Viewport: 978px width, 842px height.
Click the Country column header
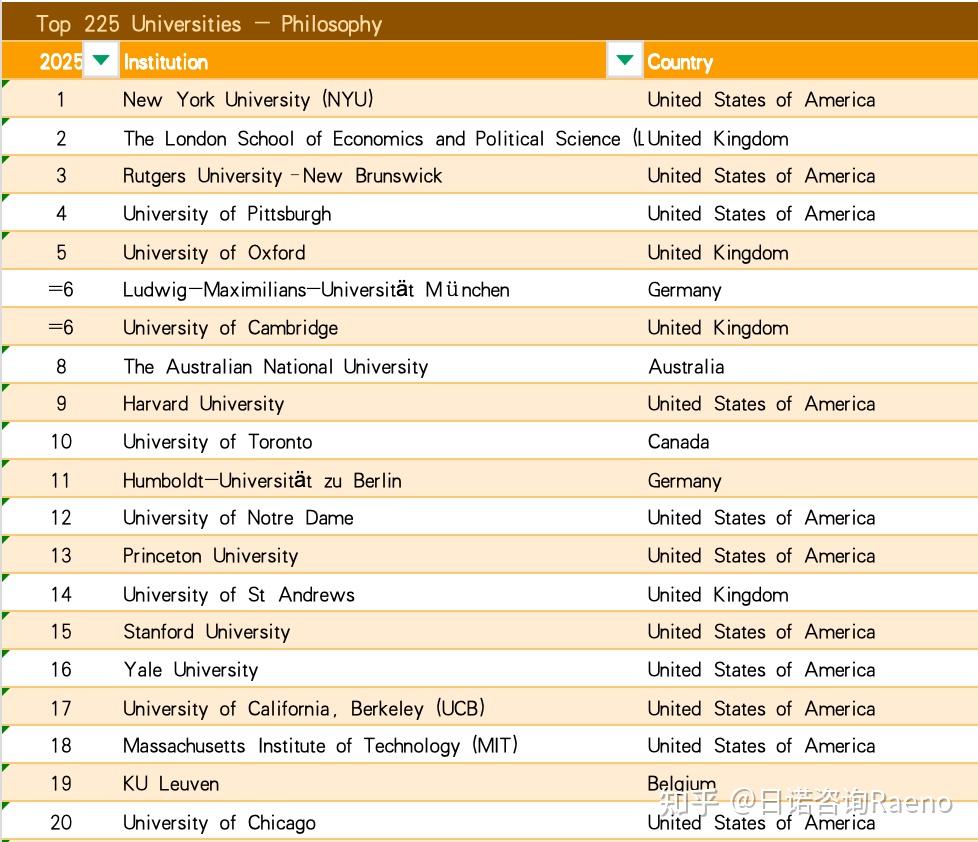point(680,62)
